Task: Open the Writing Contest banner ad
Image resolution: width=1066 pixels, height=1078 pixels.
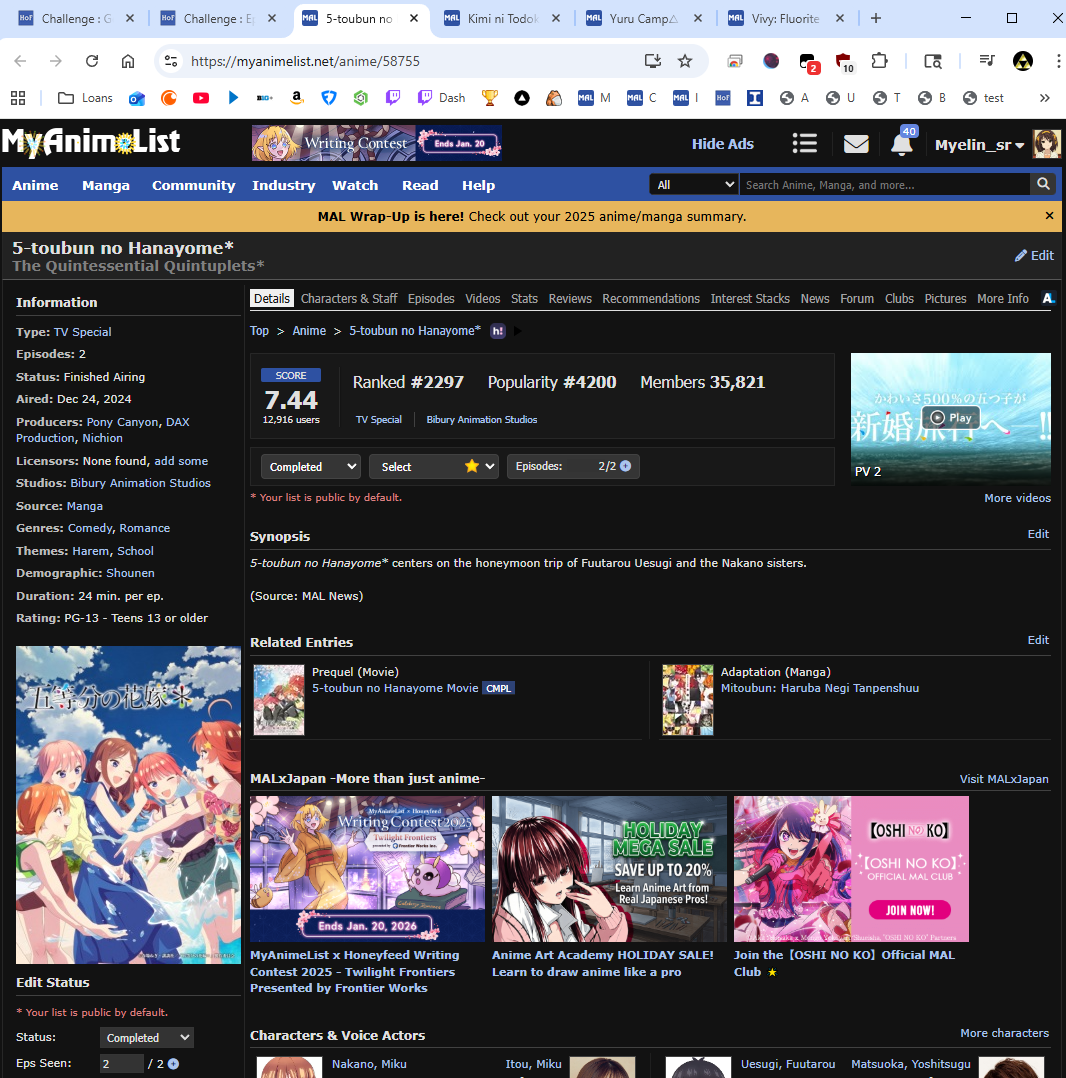Action: pyautogui.click(x=376, y=143)
